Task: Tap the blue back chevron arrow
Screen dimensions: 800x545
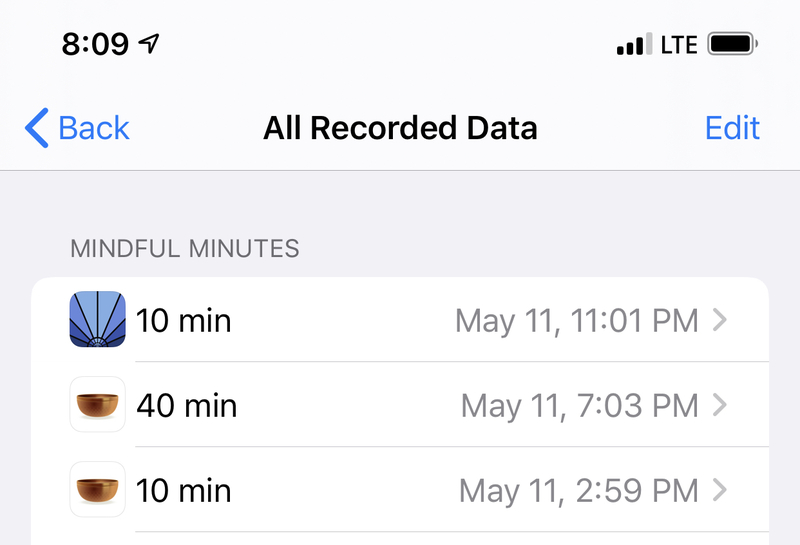Action: tap(37, 128)
